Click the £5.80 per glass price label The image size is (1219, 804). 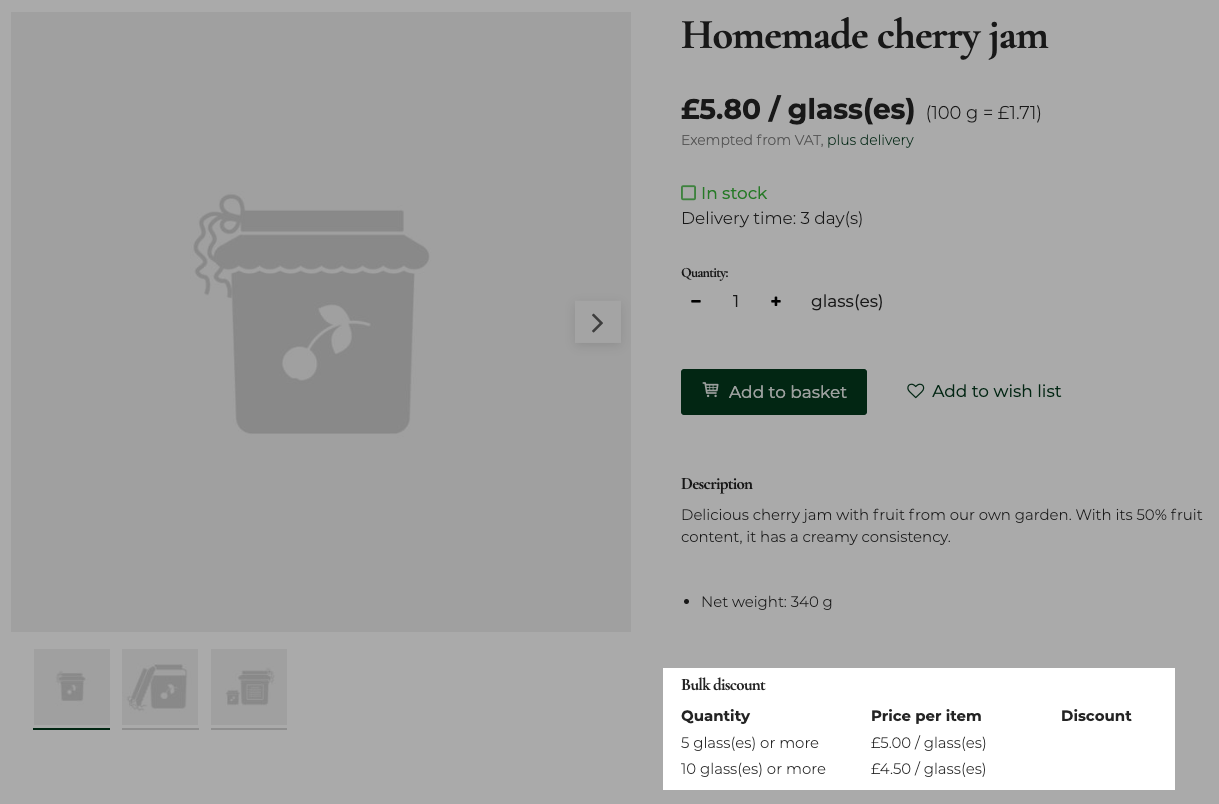(797, 109)
